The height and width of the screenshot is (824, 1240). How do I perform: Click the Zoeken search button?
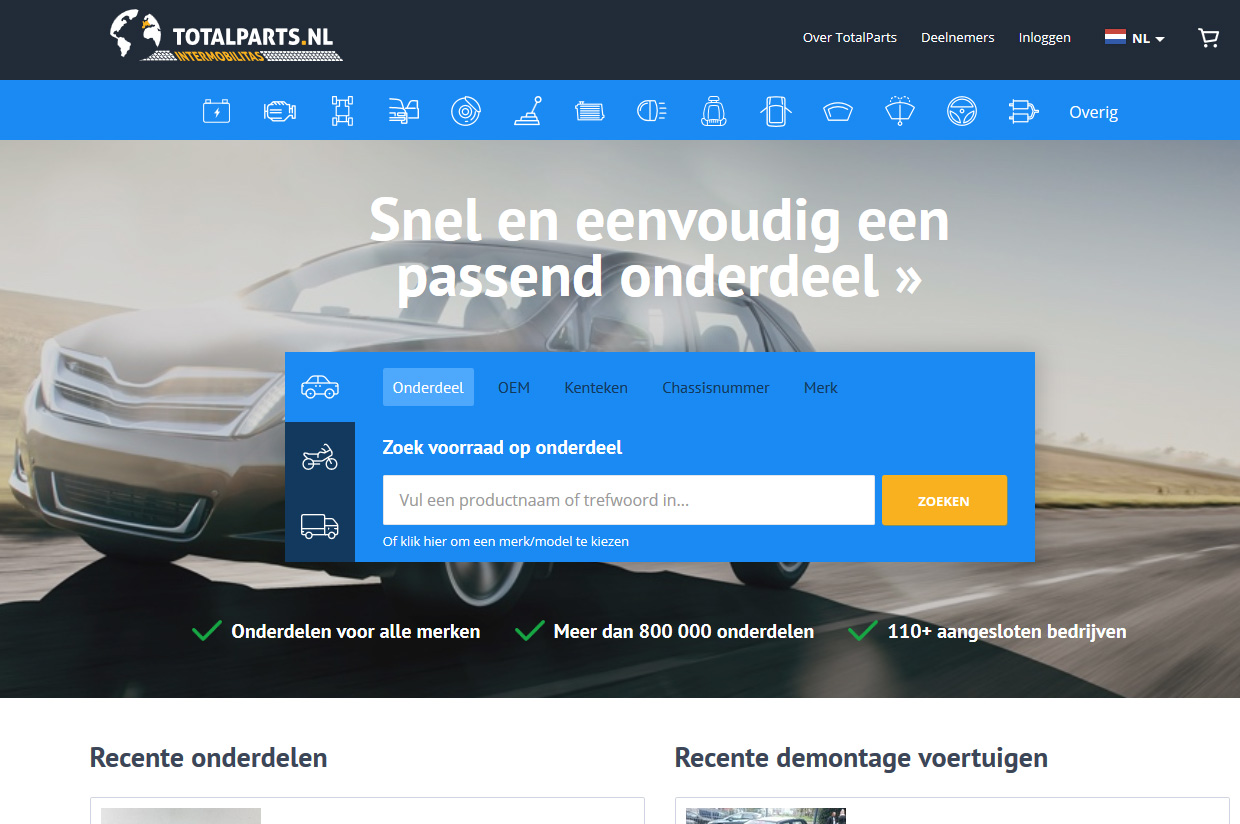[944, 500]
